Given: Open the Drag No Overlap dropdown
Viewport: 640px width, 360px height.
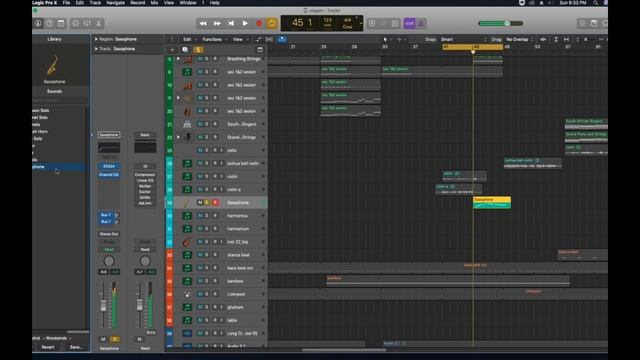Looking at the screenshot, I should tap(519, 40).
